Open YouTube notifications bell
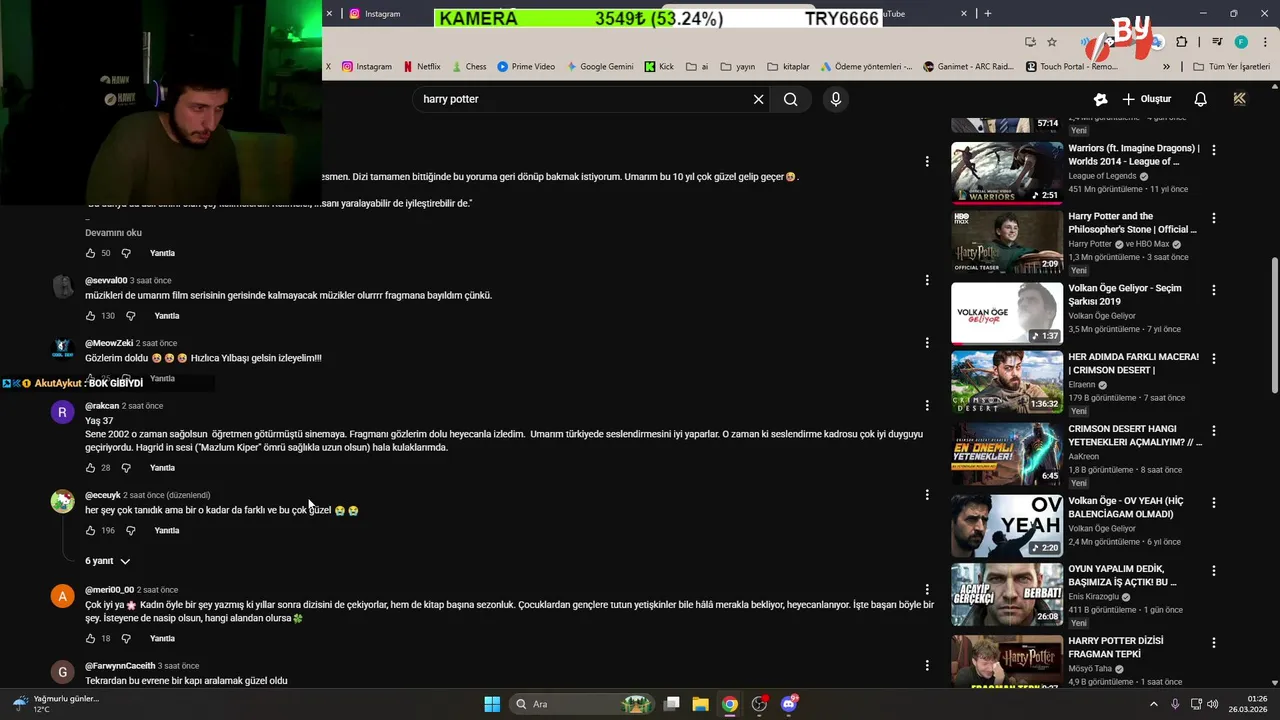Screen dimensions: 1280x720 pos(1201,99)
